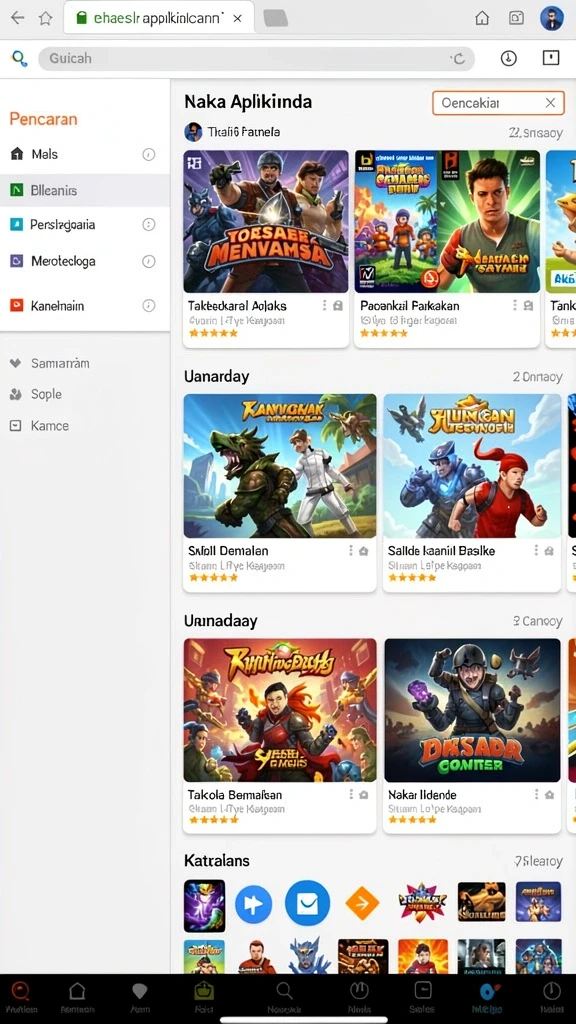Open the blue arrow app icon

[253, 904]
